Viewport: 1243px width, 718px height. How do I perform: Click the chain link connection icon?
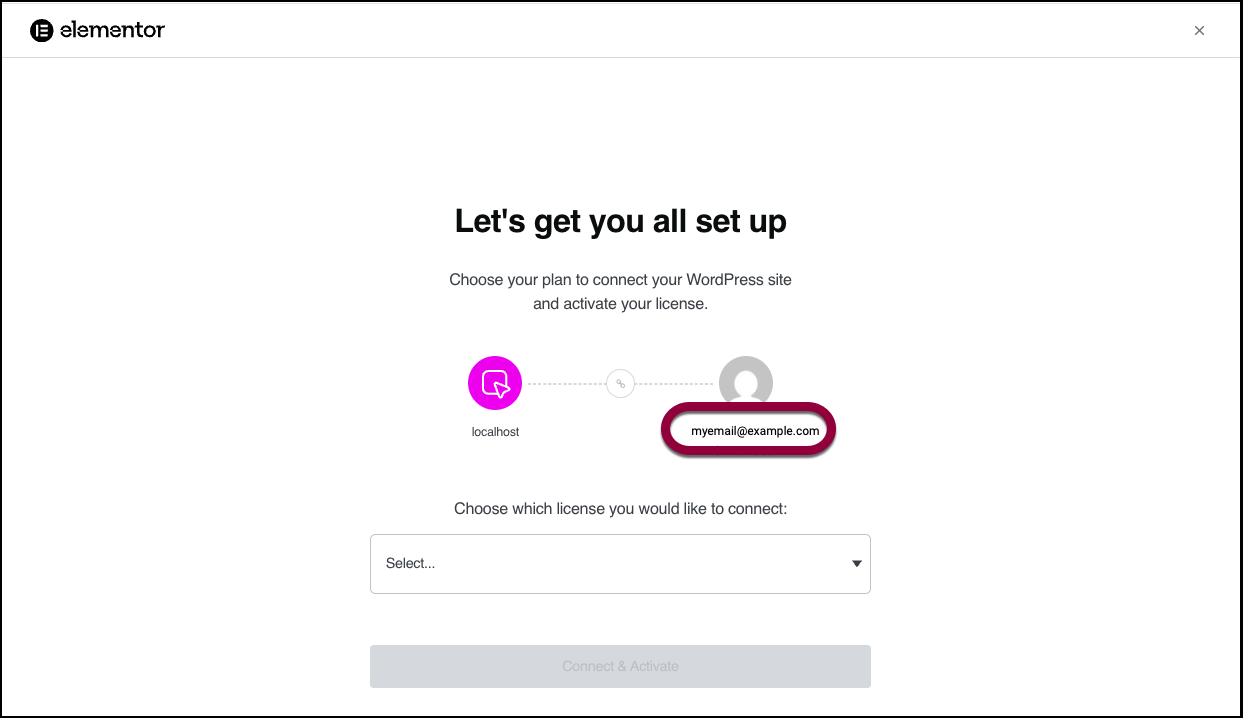point(620,383)
